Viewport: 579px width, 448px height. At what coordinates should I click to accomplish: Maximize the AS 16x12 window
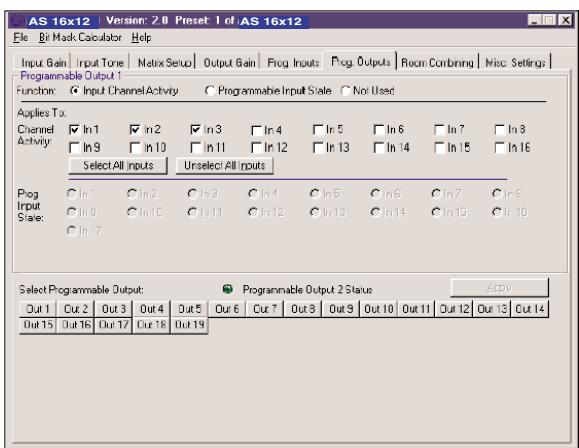coord(549,20)
